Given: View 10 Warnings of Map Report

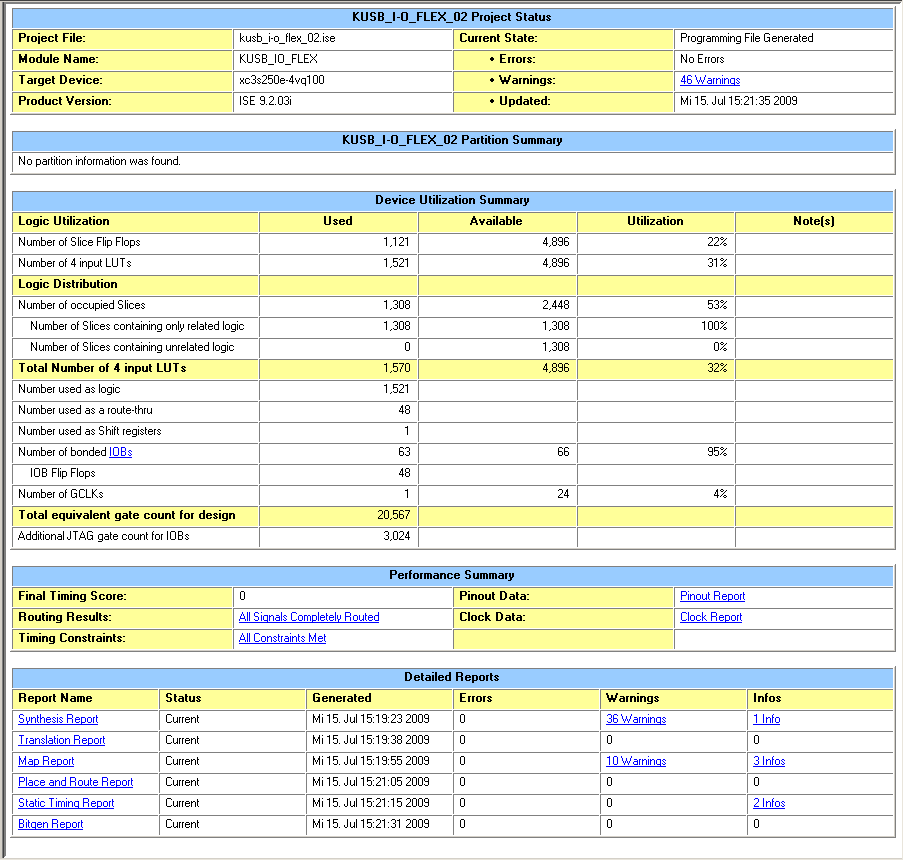Looking at the screenshot, I should 636,761.
